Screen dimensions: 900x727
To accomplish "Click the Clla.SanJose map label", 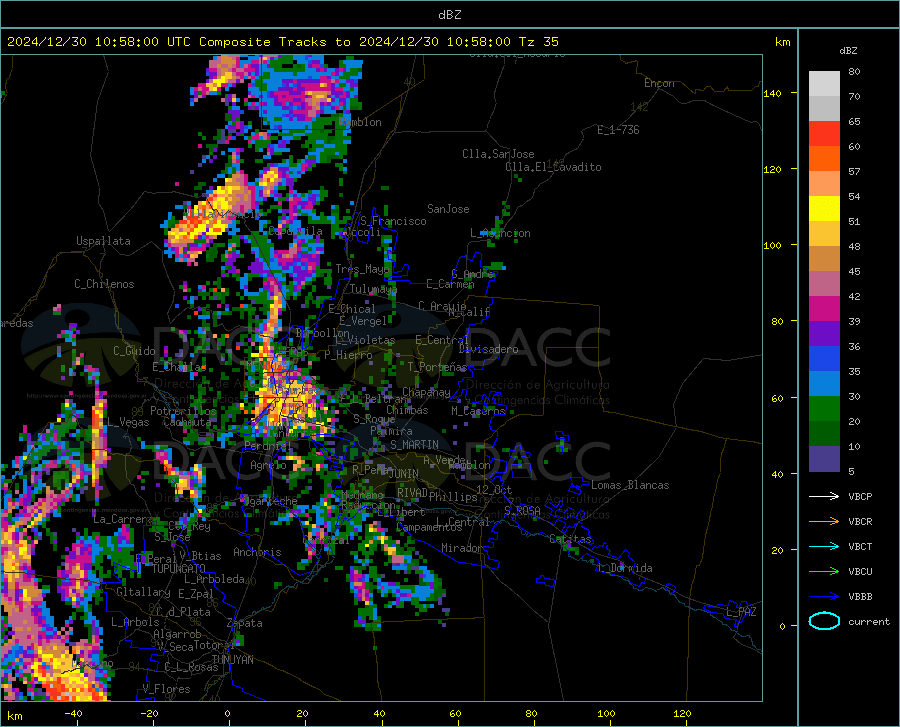I will pyautogui.click(x=498, y=154).
